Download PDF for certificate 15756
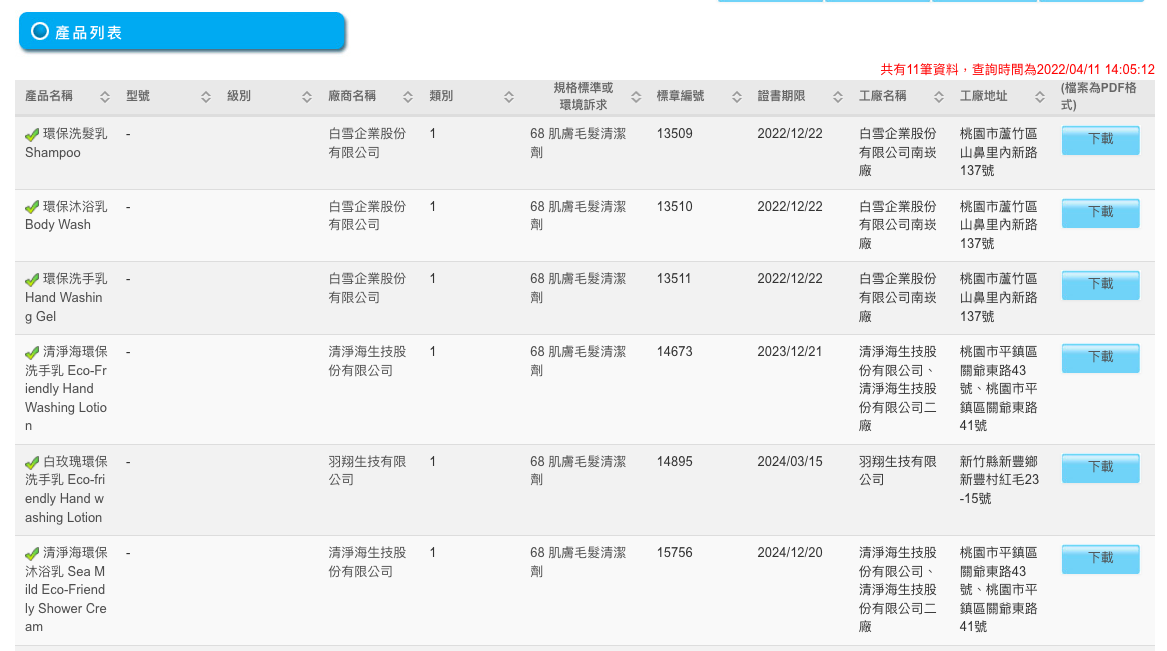Screen dimensions: 1167x651 coord(1100,559)
